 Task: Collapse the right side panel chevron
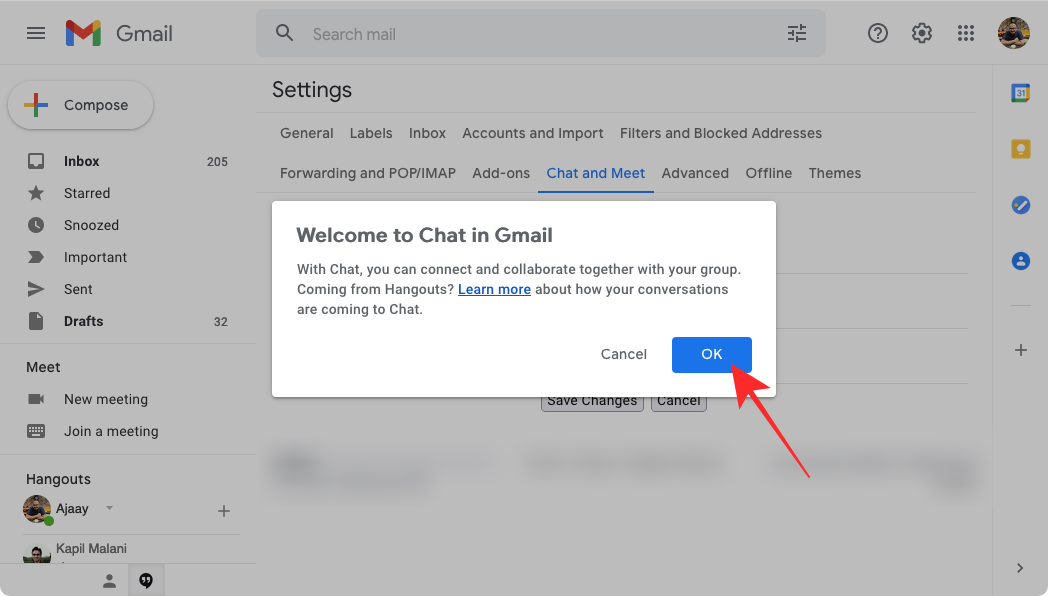(1020, 568)
